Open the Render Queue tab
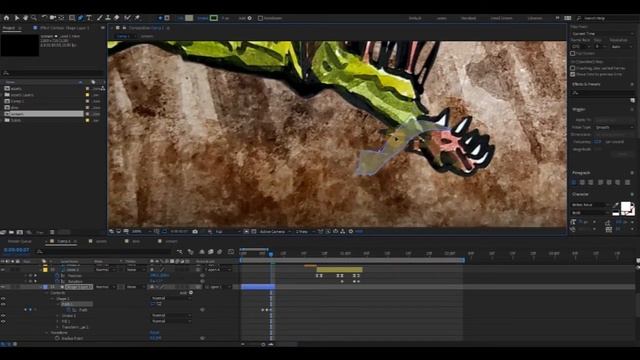The height and width of the screenshot is (360, 640). (19, 241)
